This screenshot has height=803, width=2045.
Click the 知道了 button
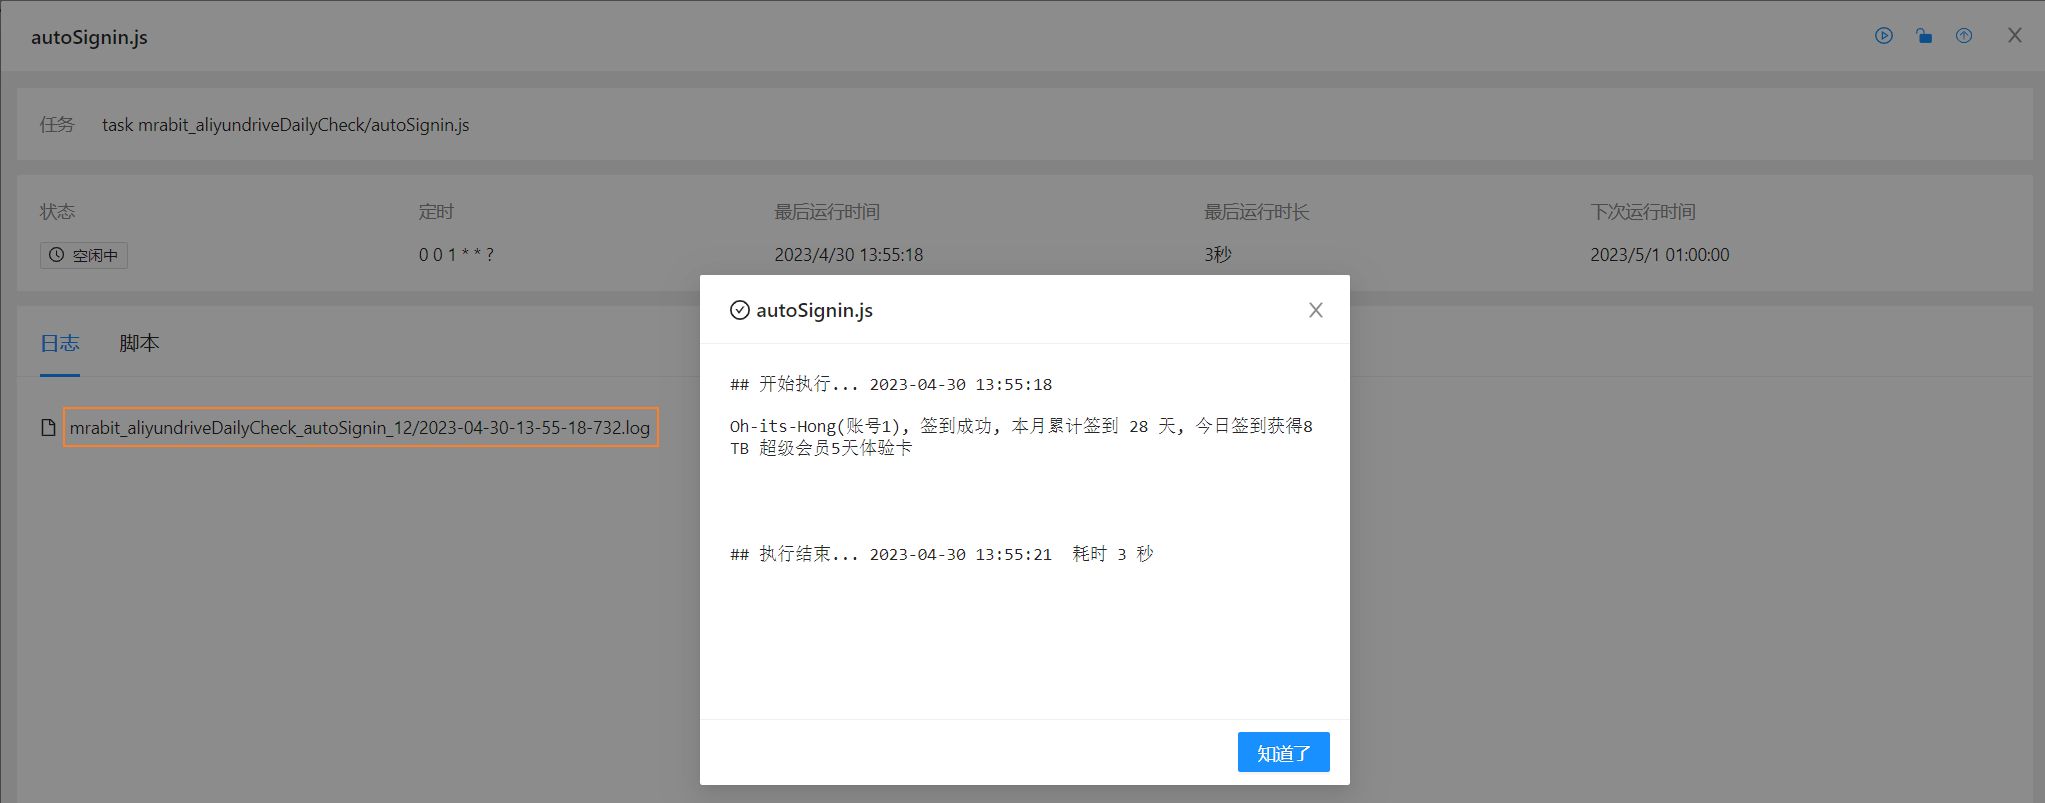pos(1284,752)
